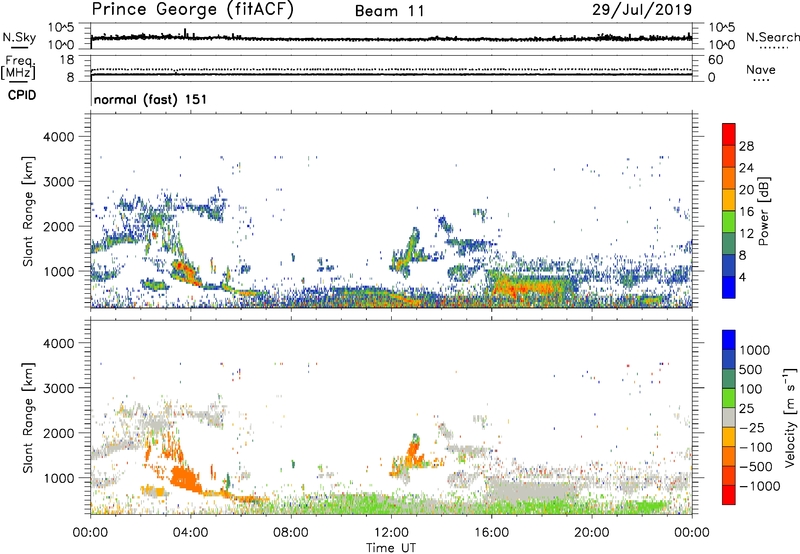
Task: Click the red bottom of velocity colorbar
Action: 729,495
